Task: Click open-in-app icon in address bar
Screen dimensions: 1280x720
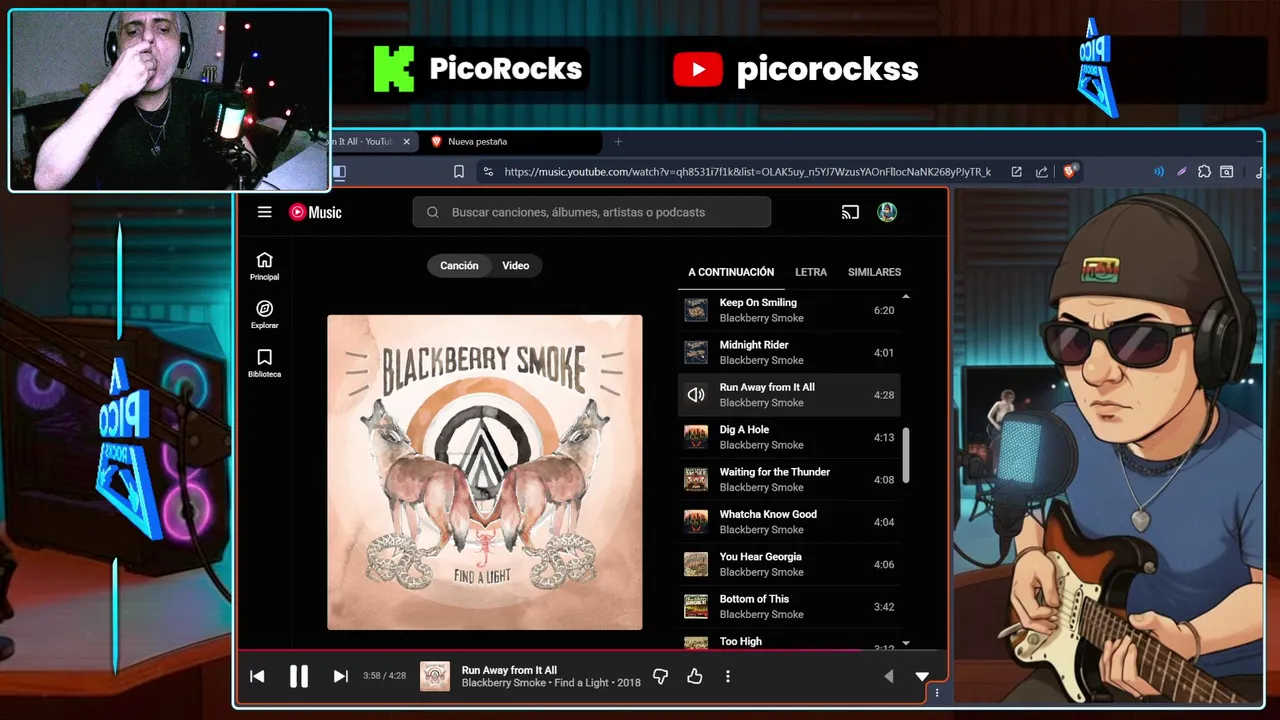Action: 1016,172
